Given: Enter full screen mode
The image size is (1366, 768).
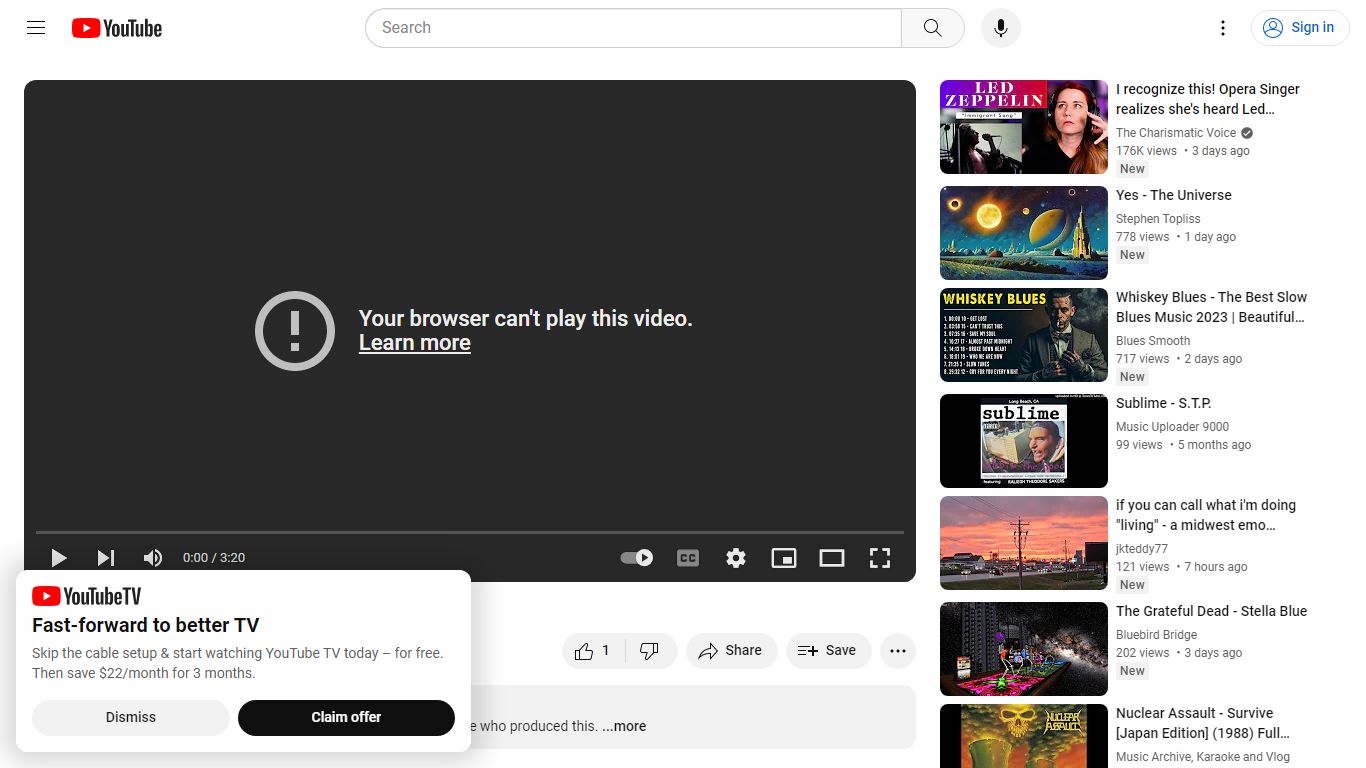Looking at the screenshot, I should click(x=880, y=558).
